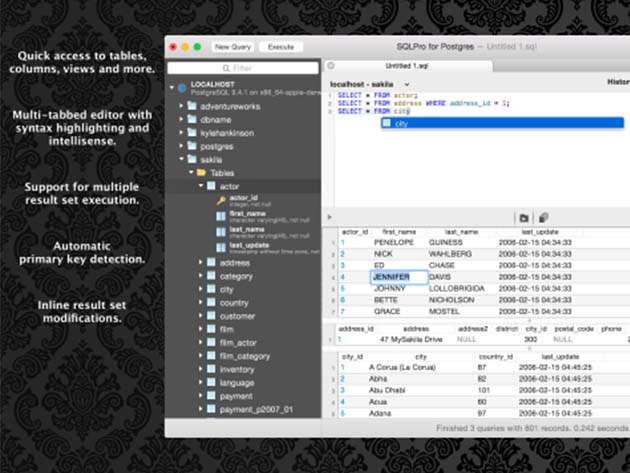The image size is (630, 473).
Task: Click the postgres folder icon
Action: 192,145
